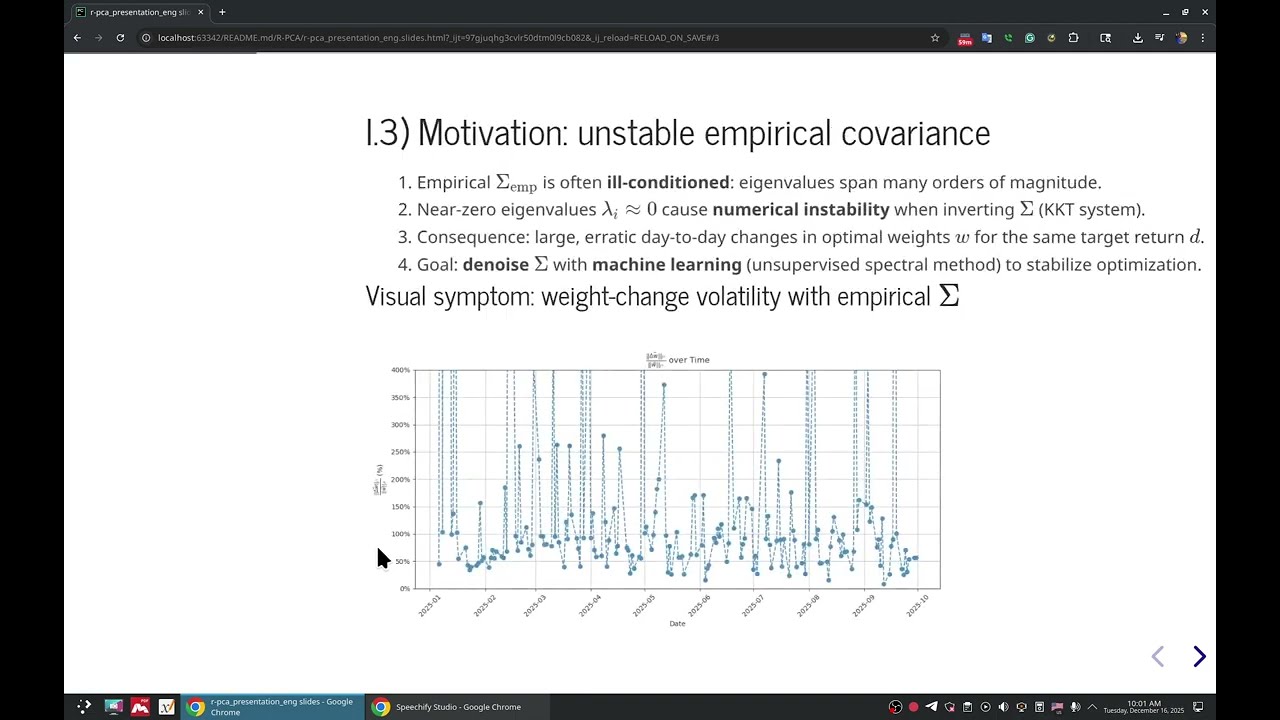Click the 'Date' axis label
The image size is (1280, 720).
click(677, 624)
